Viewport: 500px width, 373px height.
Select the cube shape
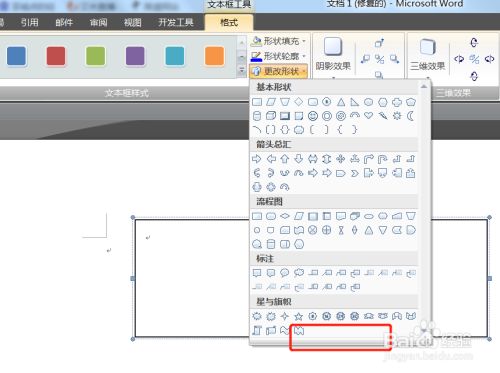pyautogui.click(x=271, y=116)
